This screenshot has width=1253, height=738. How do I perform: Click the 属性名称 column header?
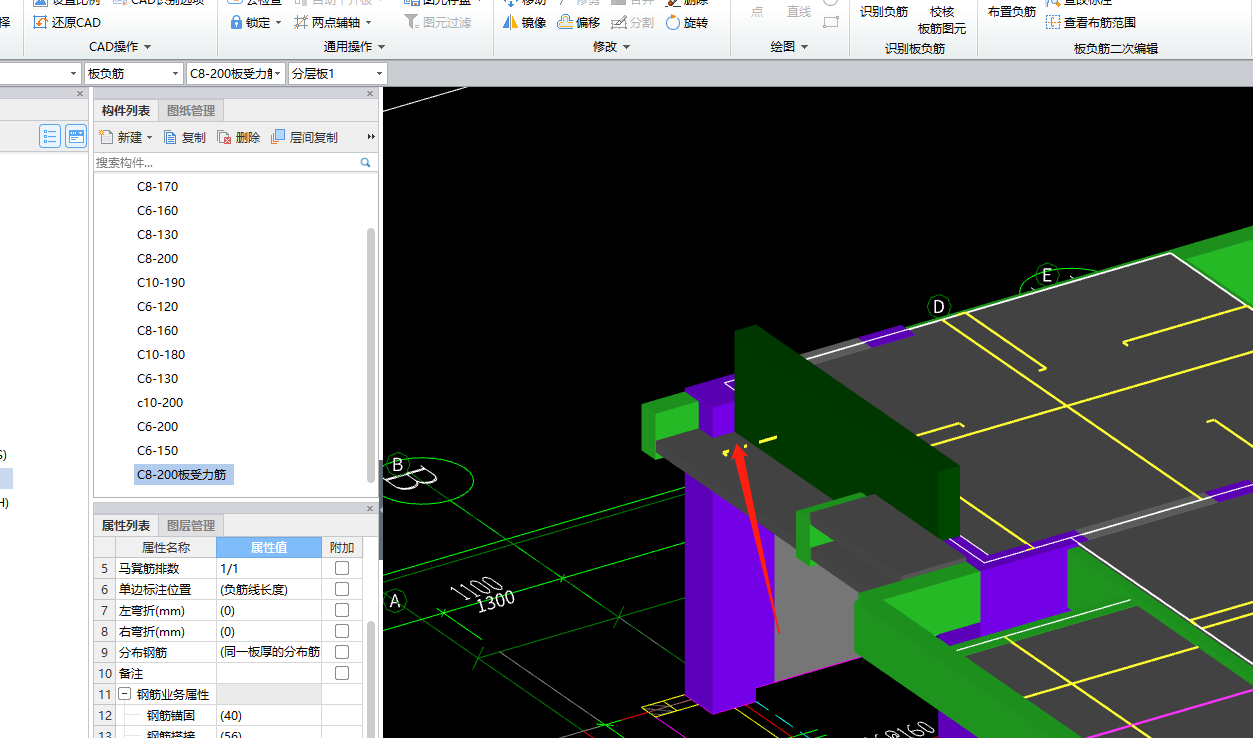(x=165, y=547)
